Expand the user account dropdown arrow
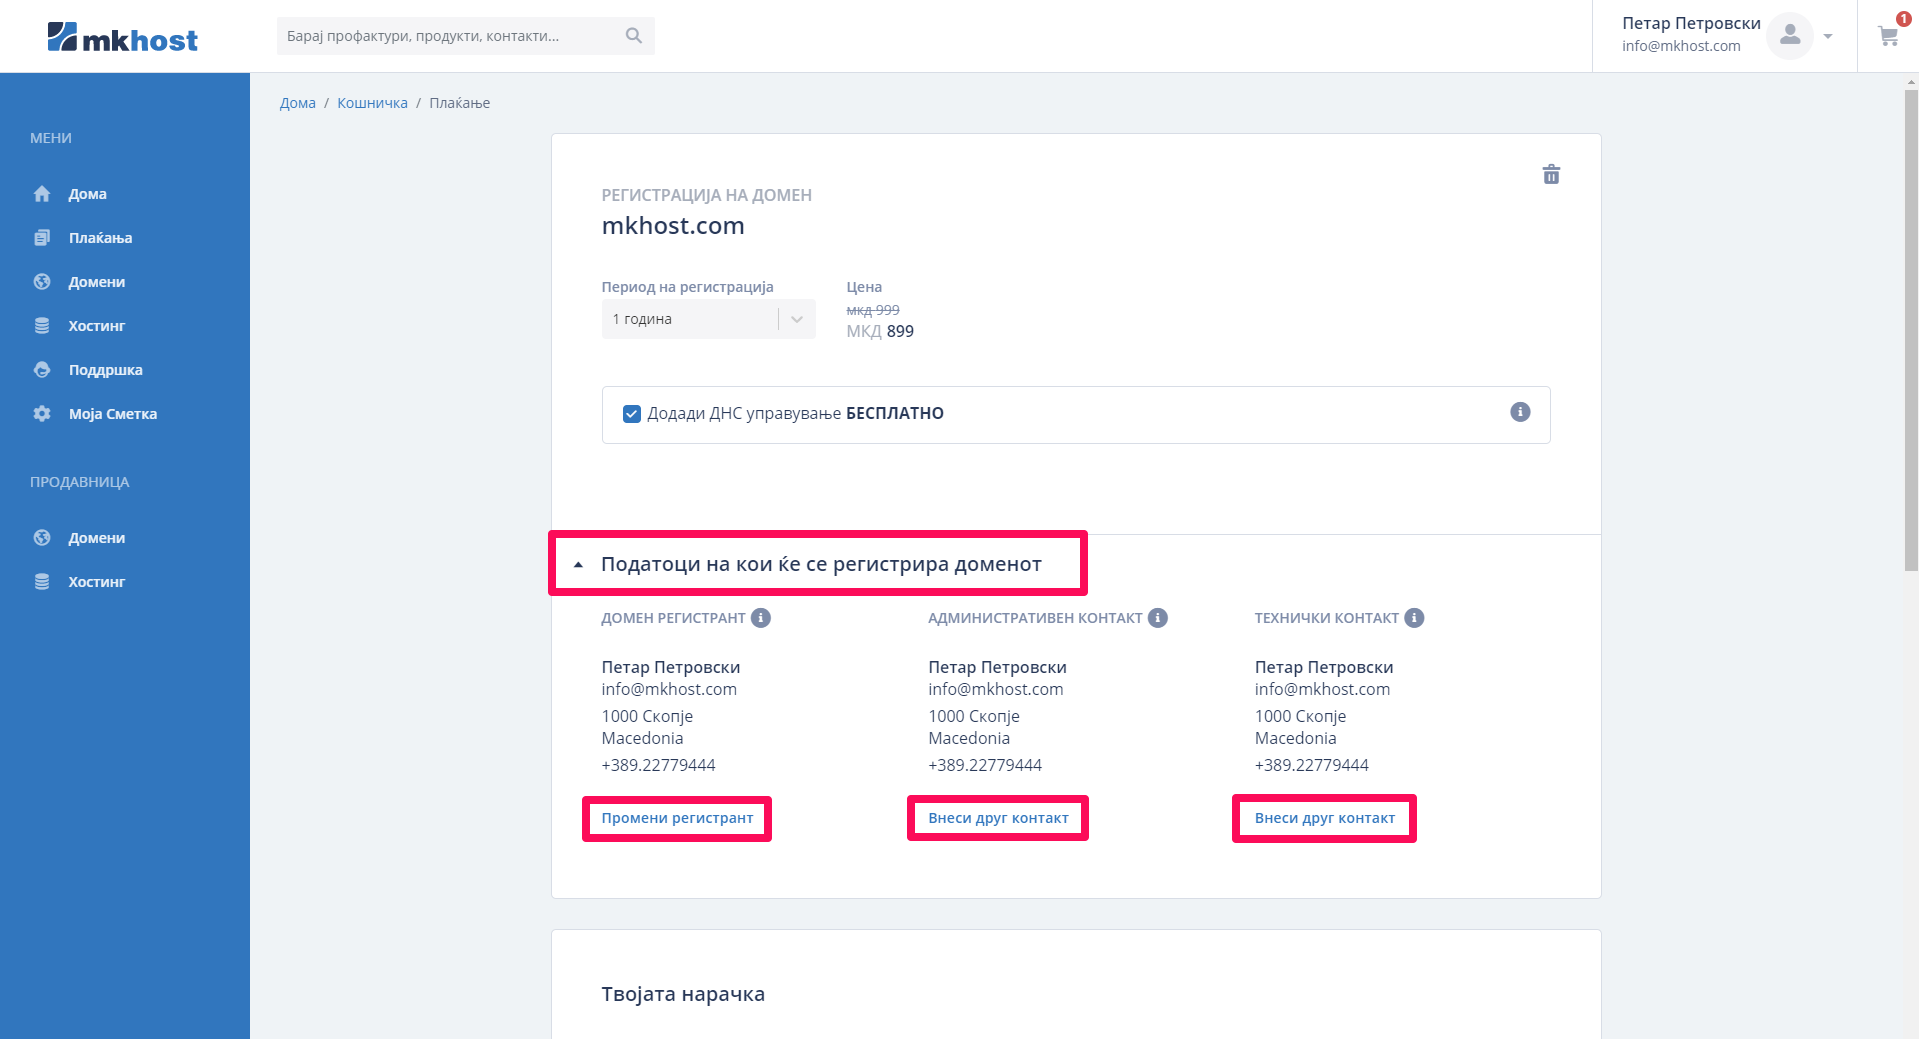1919x1039 pixels. tap(1828, 37)
